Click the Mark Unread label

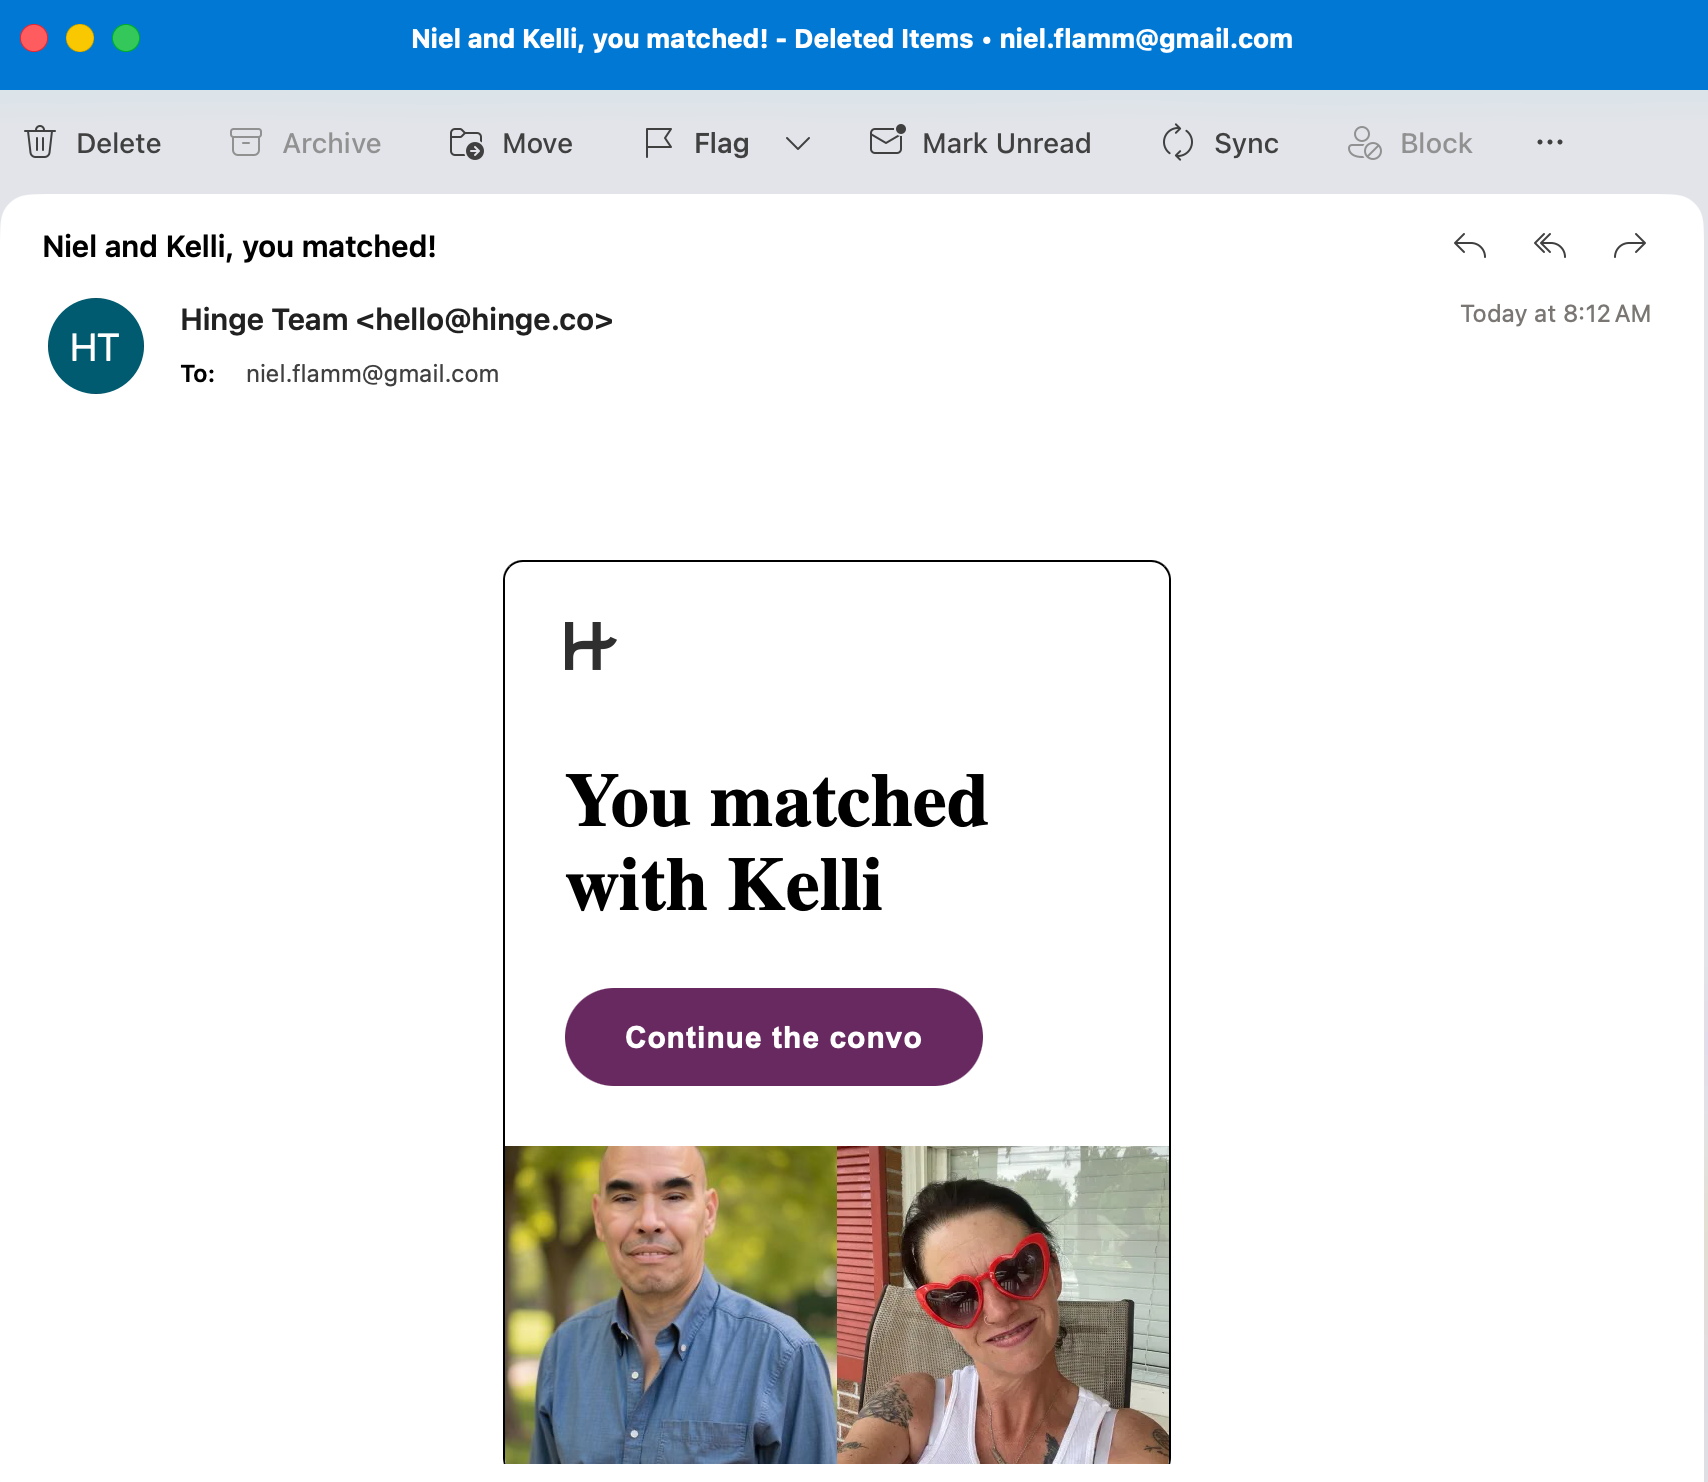click(x=1007, y=144)
